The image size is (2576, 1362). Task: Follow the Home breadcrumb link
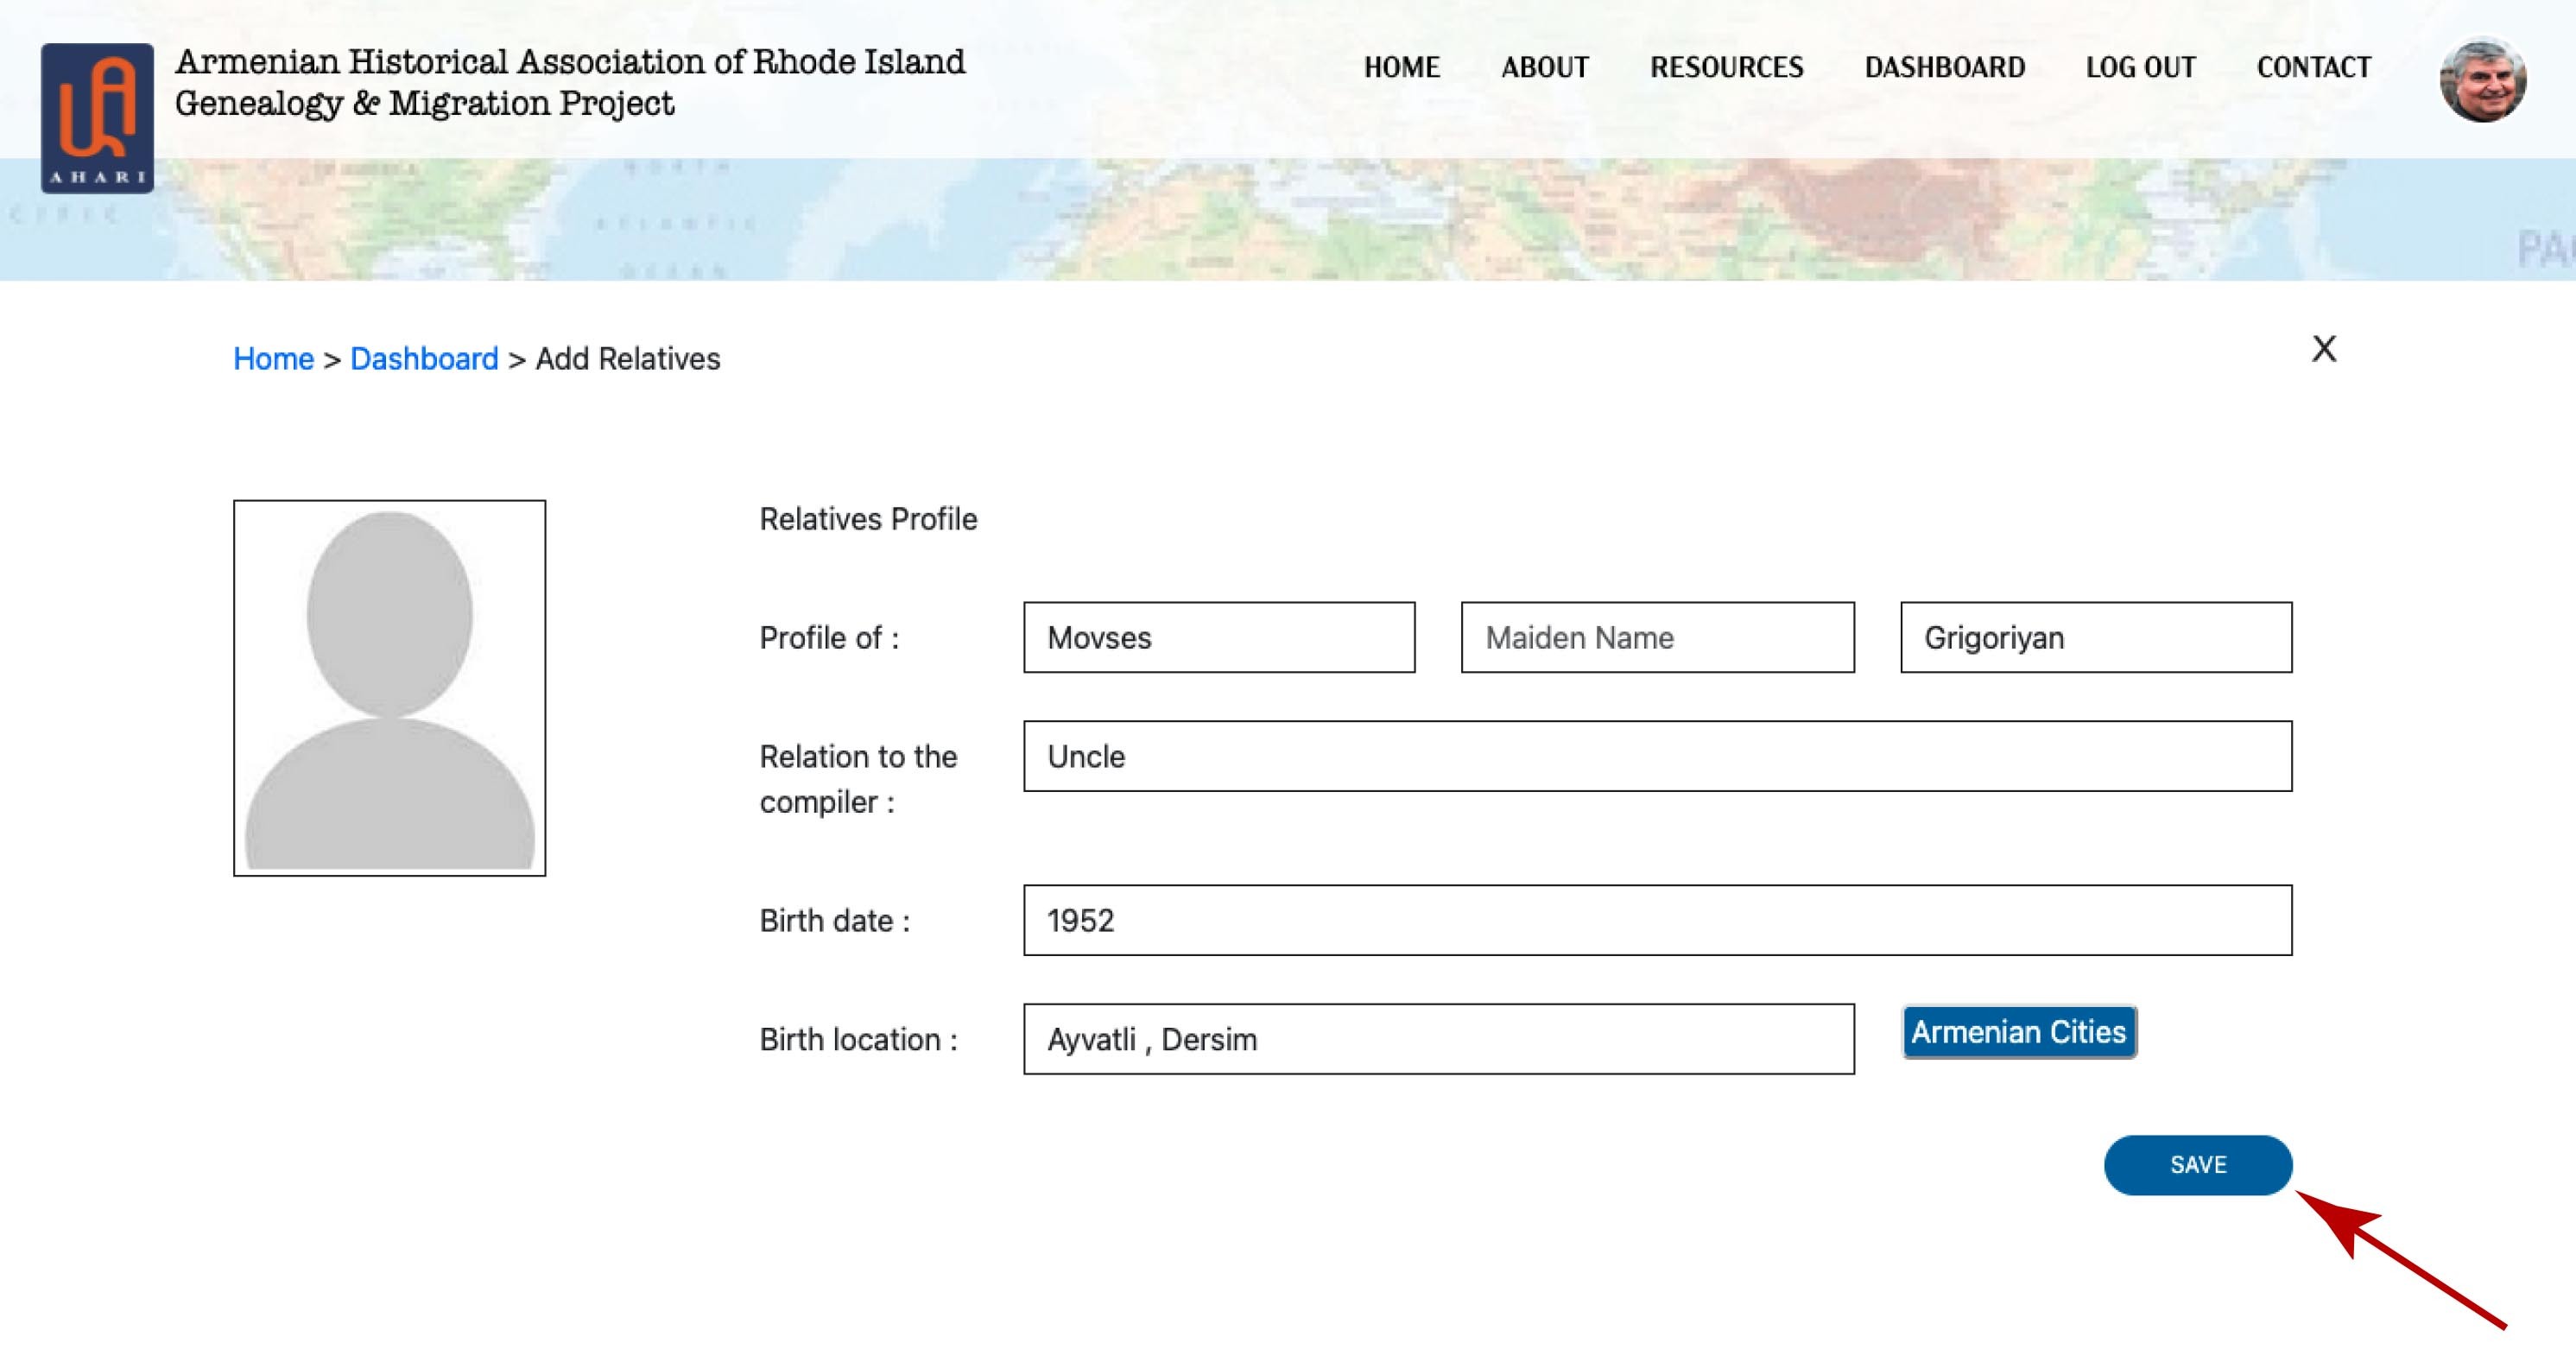point(273,359)
